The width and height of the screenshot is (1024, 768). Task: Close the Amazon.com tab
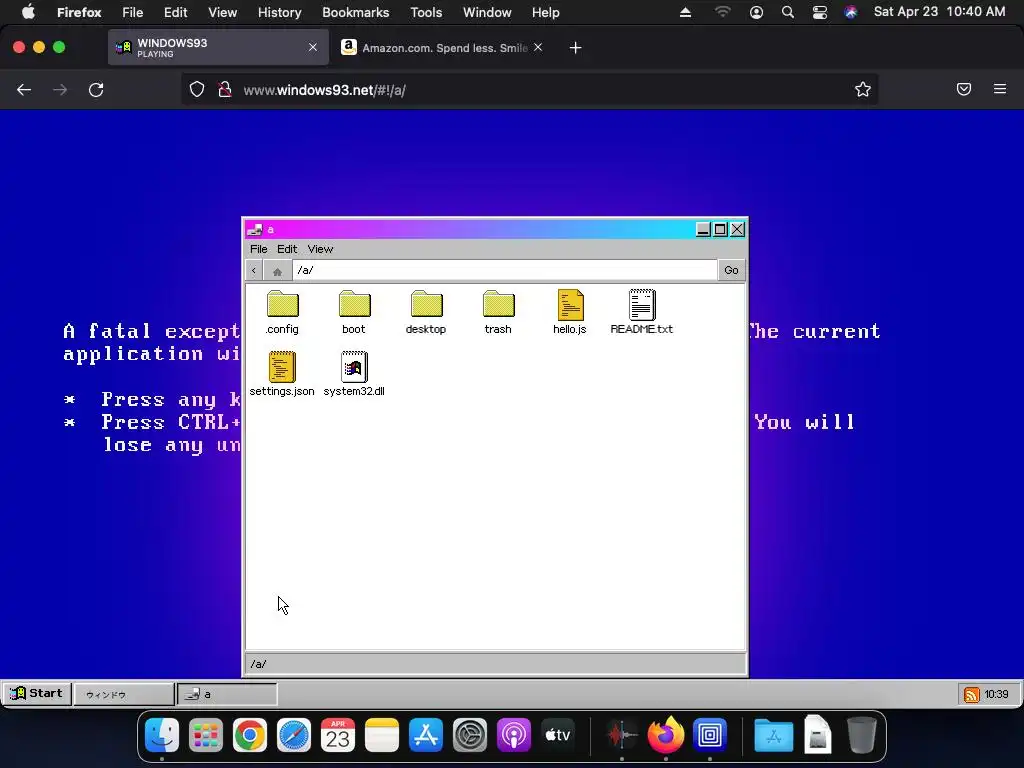[x=537, y=47]
